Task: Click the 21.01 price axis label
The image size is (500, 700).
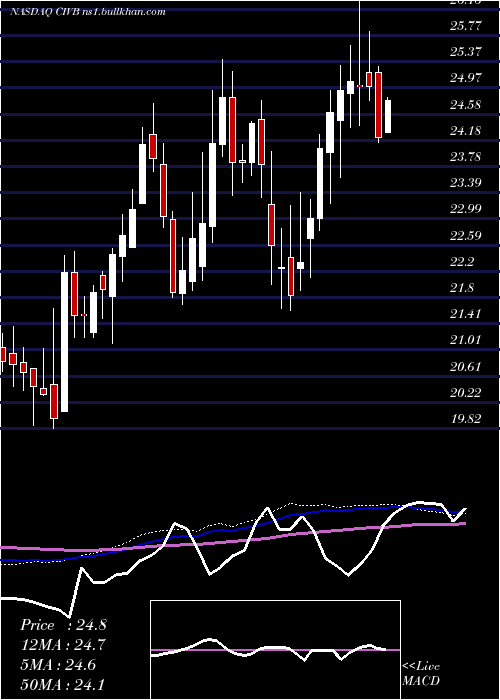Action: tap(466, 340)
